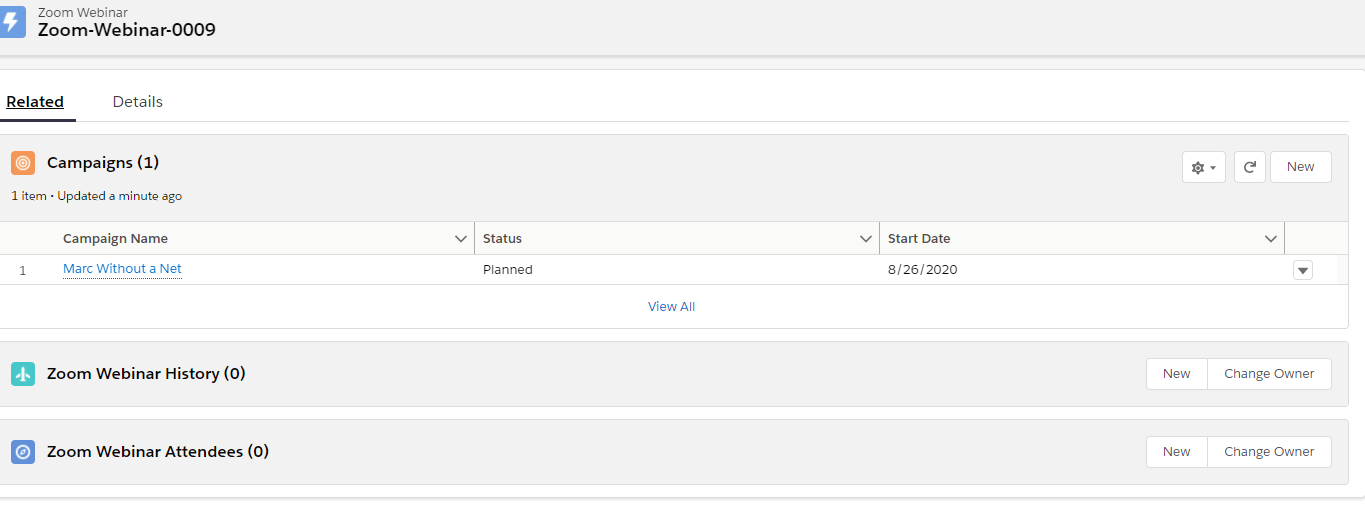Open row actions for Marc Without a Net
The image size is (1365, 515).
1302,270
